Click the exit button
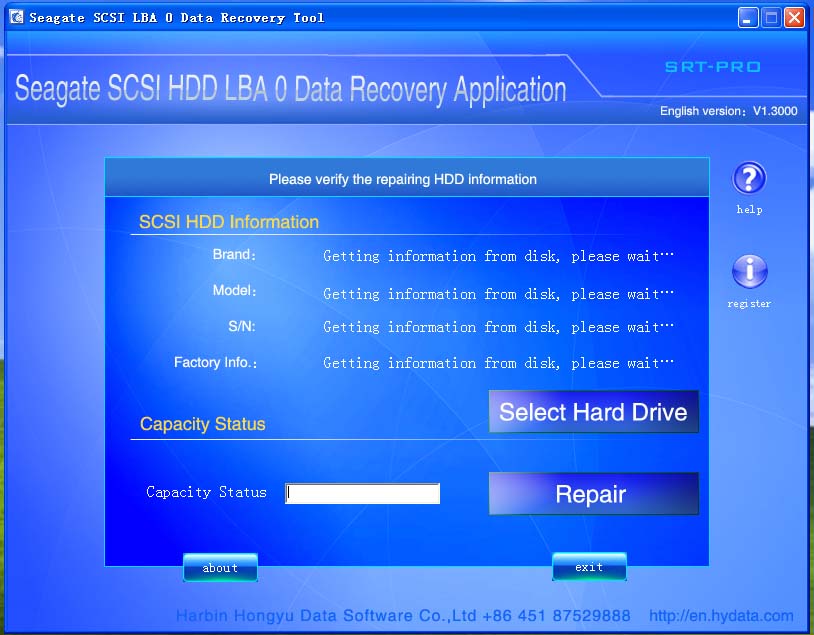The height and width of the screenshot is (635, 814). (589, 567)
